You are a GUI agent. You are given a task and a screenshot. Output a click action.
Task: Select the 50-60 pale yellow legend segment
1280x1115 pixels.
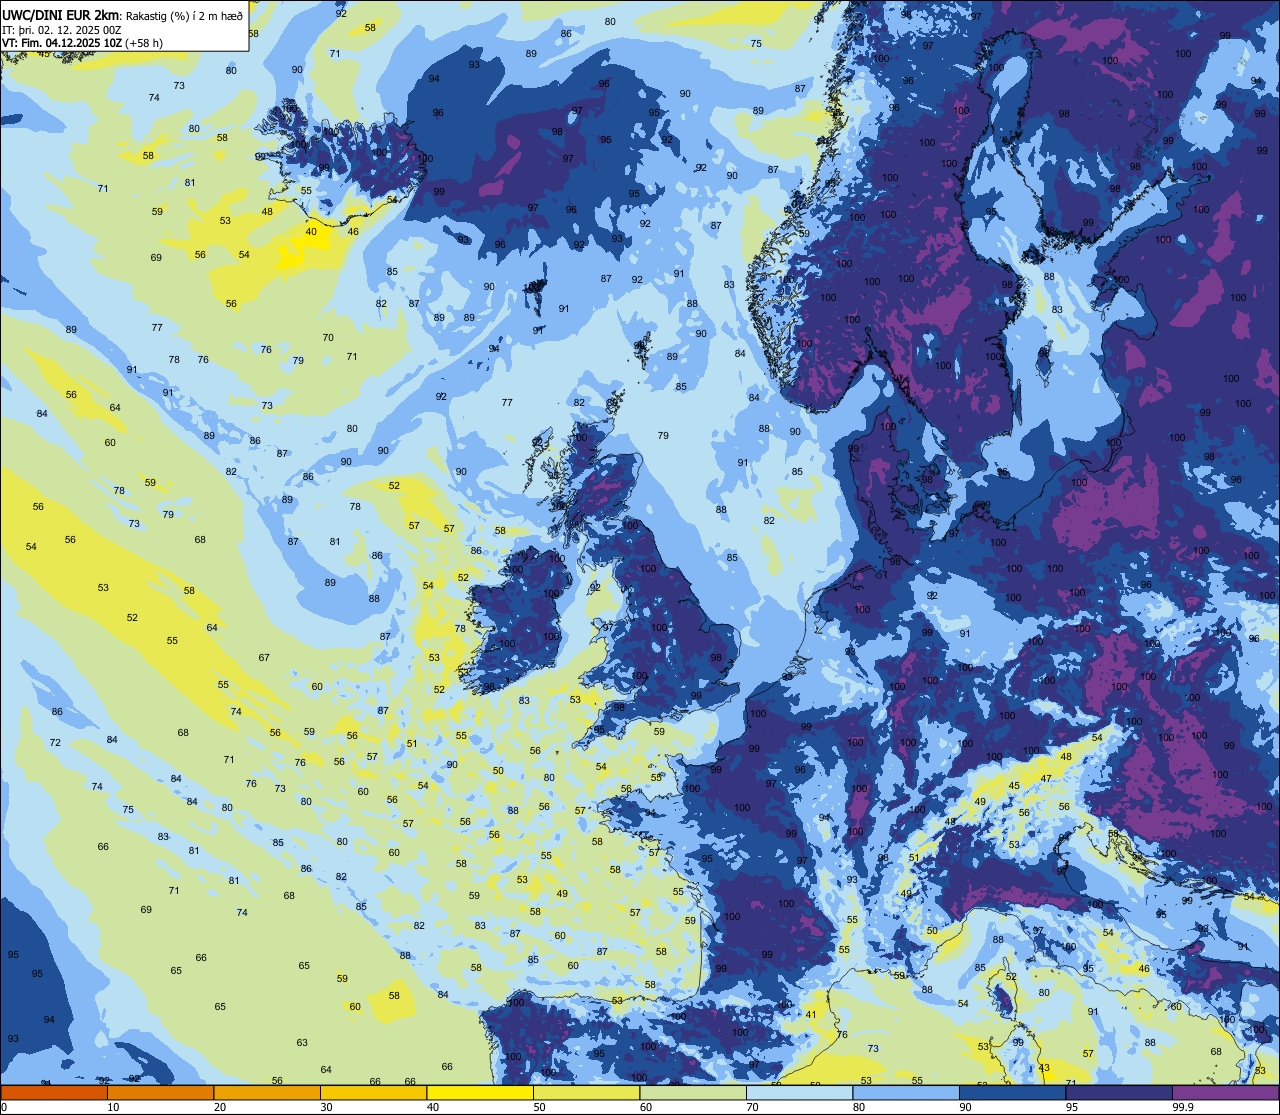pos(586,1093)
